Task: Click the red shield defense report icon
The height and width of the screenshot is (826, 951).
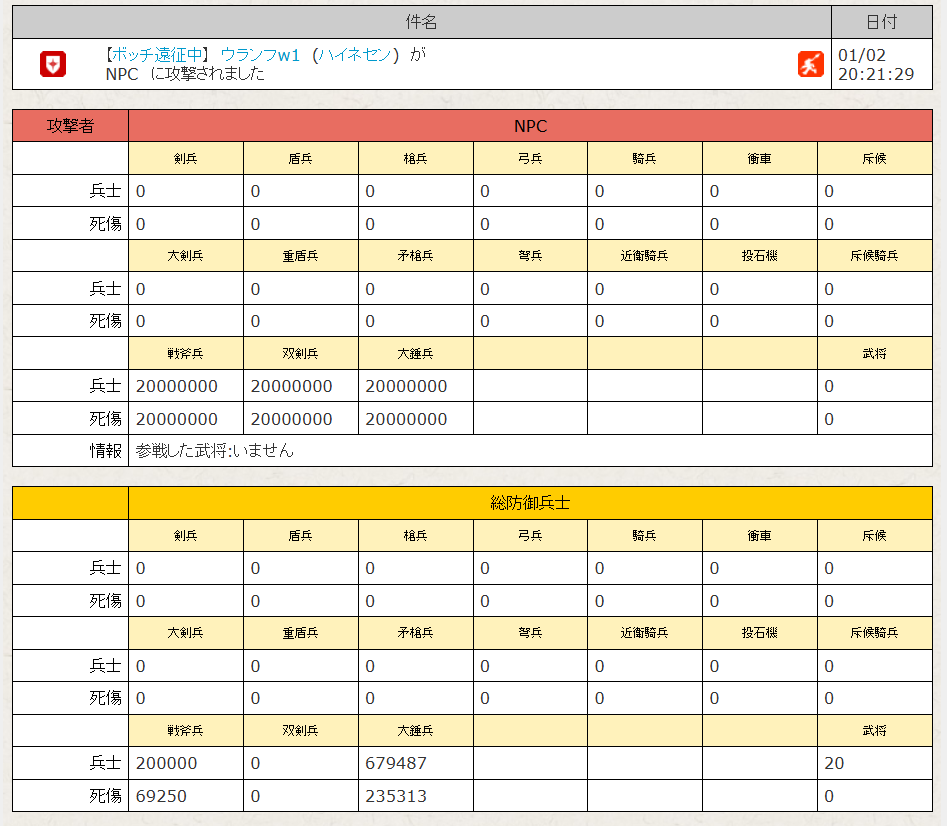Action: [x=53, y=64]
